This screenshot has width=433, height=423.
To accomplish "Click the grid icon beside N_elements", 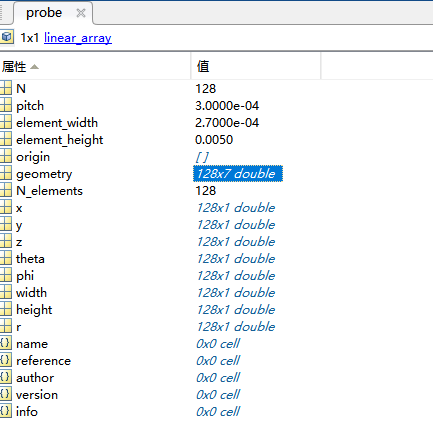I will pyautogui.click(x=5, y=190).
